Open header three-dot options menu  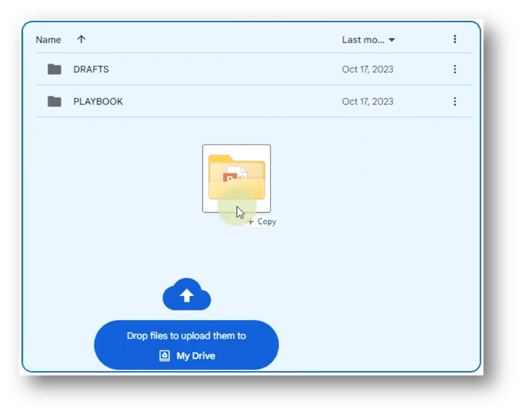[455, 39]
